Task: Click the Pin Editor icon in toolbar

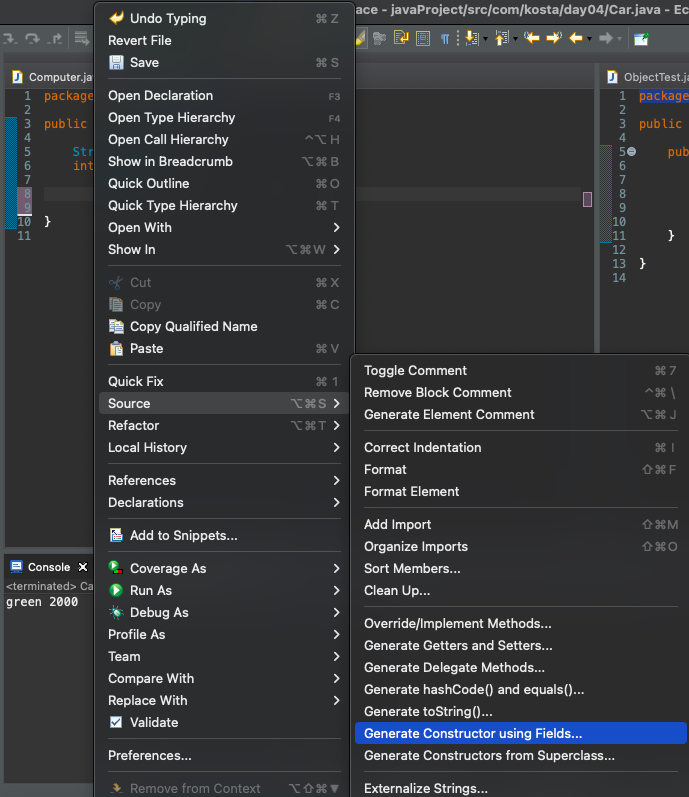Action: pyautogui.click(x=641, y=39)
